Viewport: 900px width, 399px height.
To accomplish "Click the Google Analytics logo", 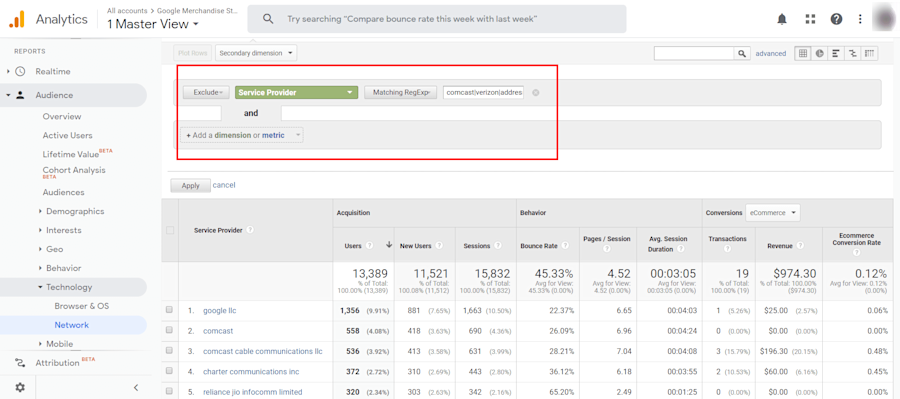I will pyautogui.click(x=17, y=19).
